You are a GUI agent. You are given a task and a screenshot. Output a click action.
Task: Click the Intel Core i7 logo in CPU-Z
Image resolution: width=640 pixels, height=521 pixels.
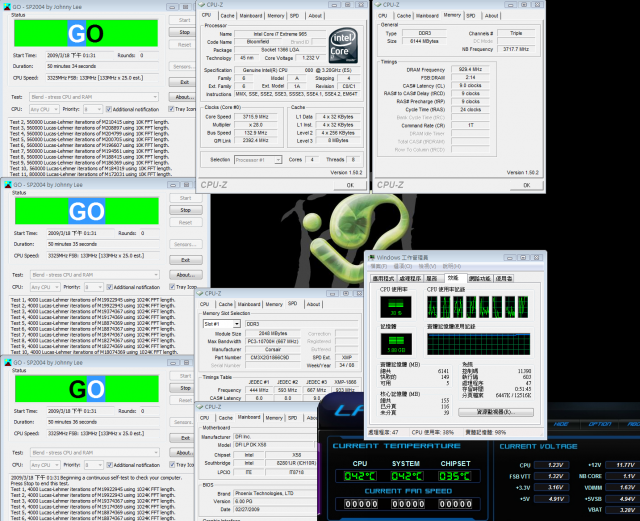click(x=344, y=46)
